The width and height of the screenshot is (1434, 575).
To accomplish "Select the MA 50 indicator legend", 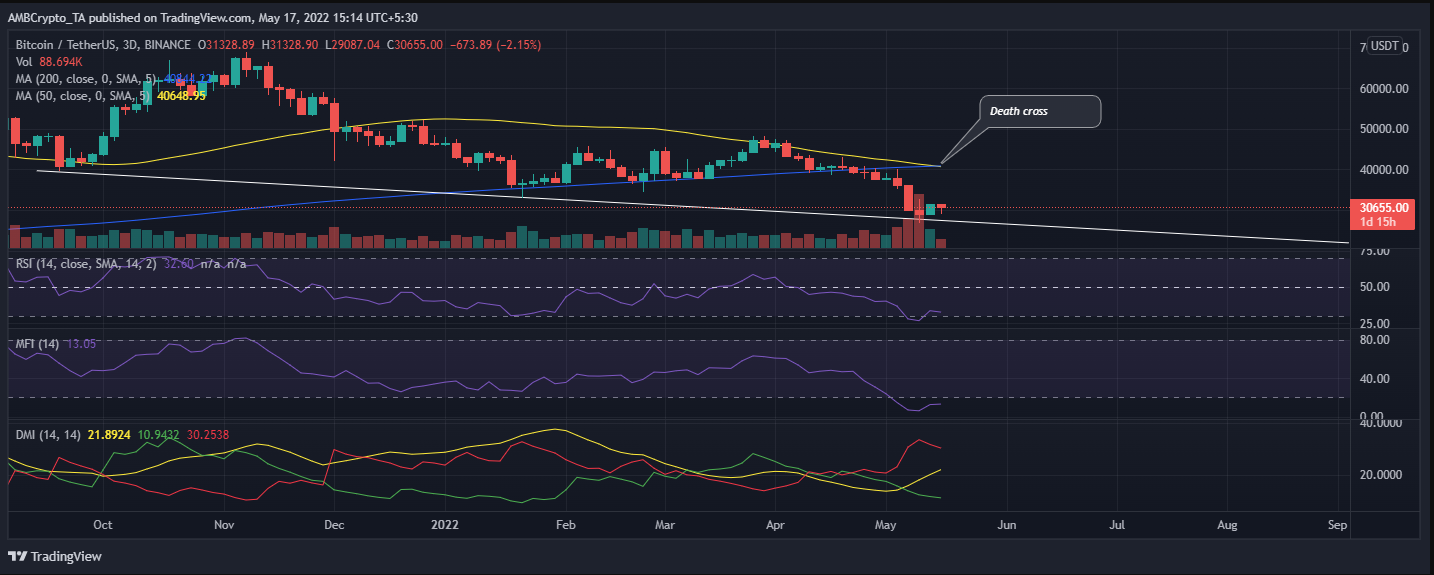I will 67,95.
